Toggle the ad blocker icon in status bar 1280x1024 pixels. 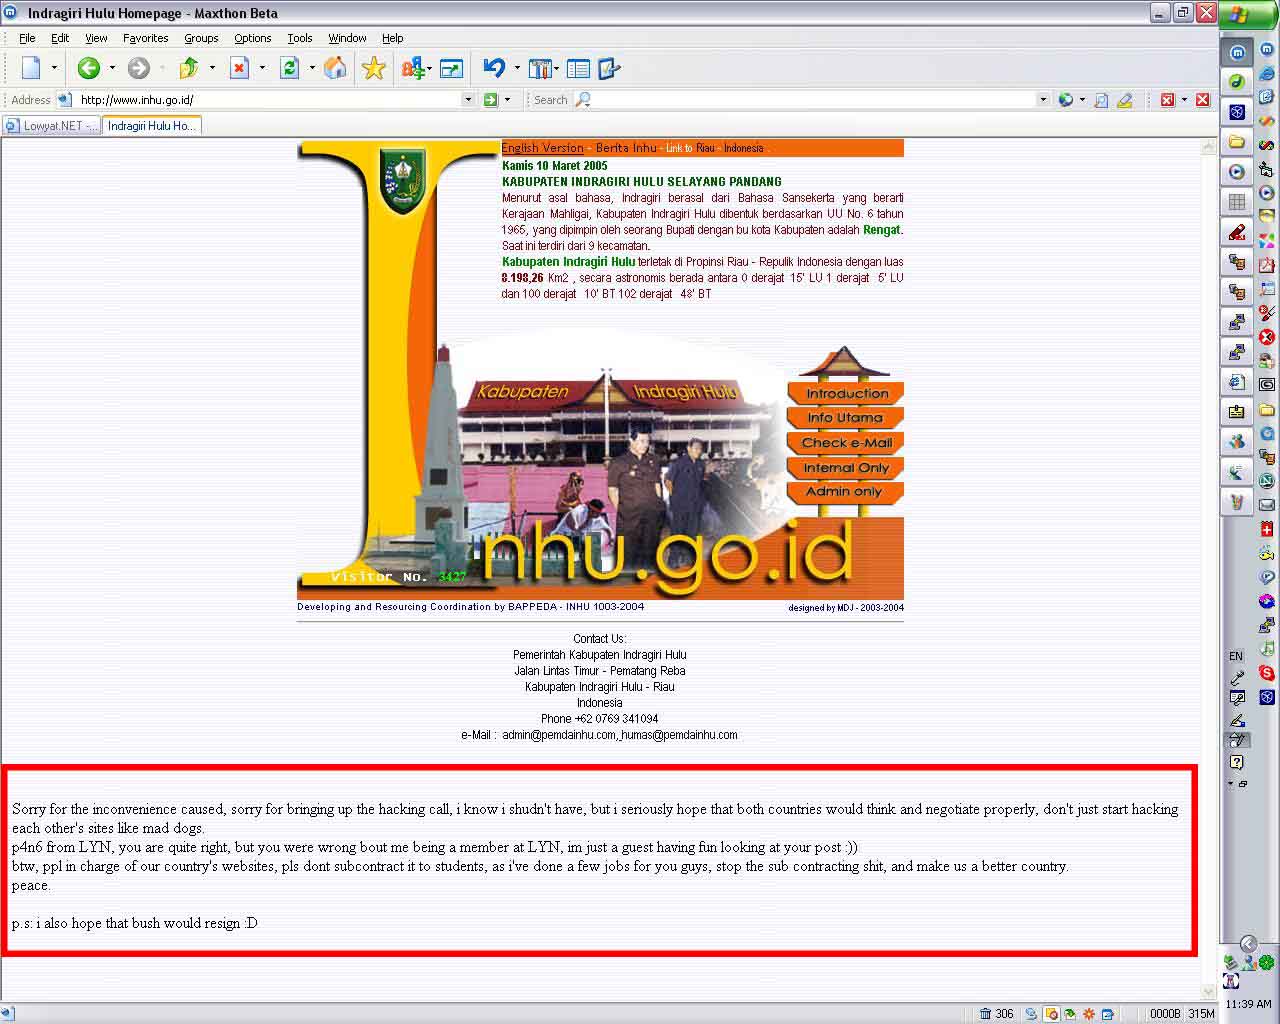[x=1051, y=1013]
